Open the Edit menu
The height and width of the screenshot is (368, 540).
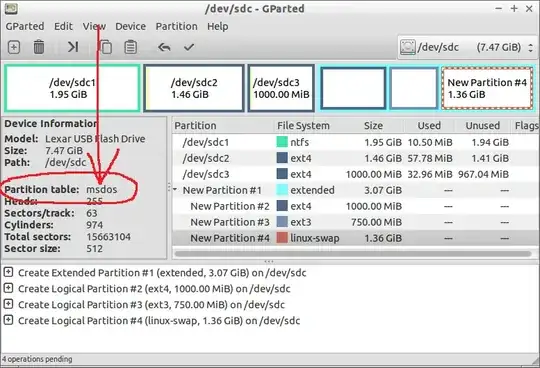pyautogui.click(x=63, y=27)
